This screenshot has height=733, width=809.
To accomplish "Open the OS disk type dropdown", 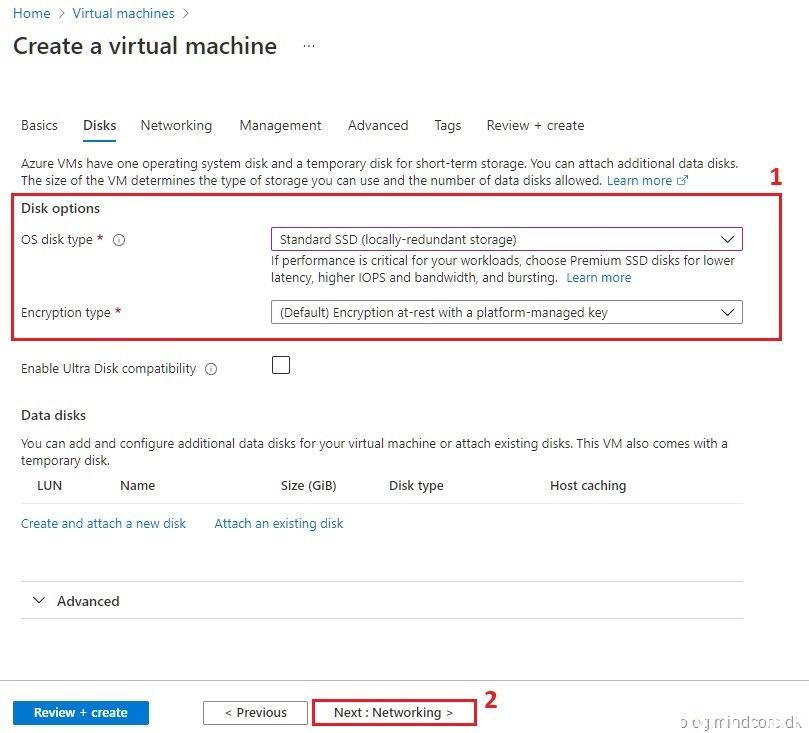I will [x=506, y=239].
